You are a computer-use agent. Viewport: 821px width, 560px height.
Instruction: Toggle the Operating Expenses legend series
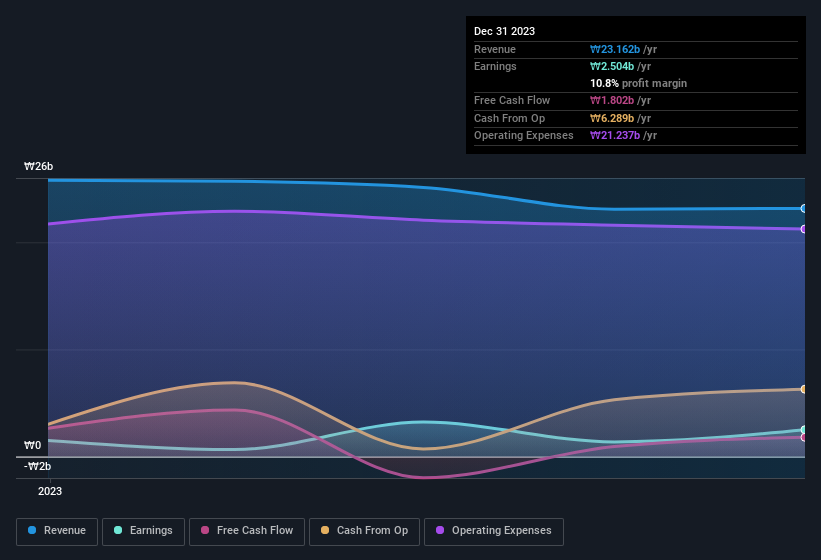pyautogui.click(x=494, y=531)
